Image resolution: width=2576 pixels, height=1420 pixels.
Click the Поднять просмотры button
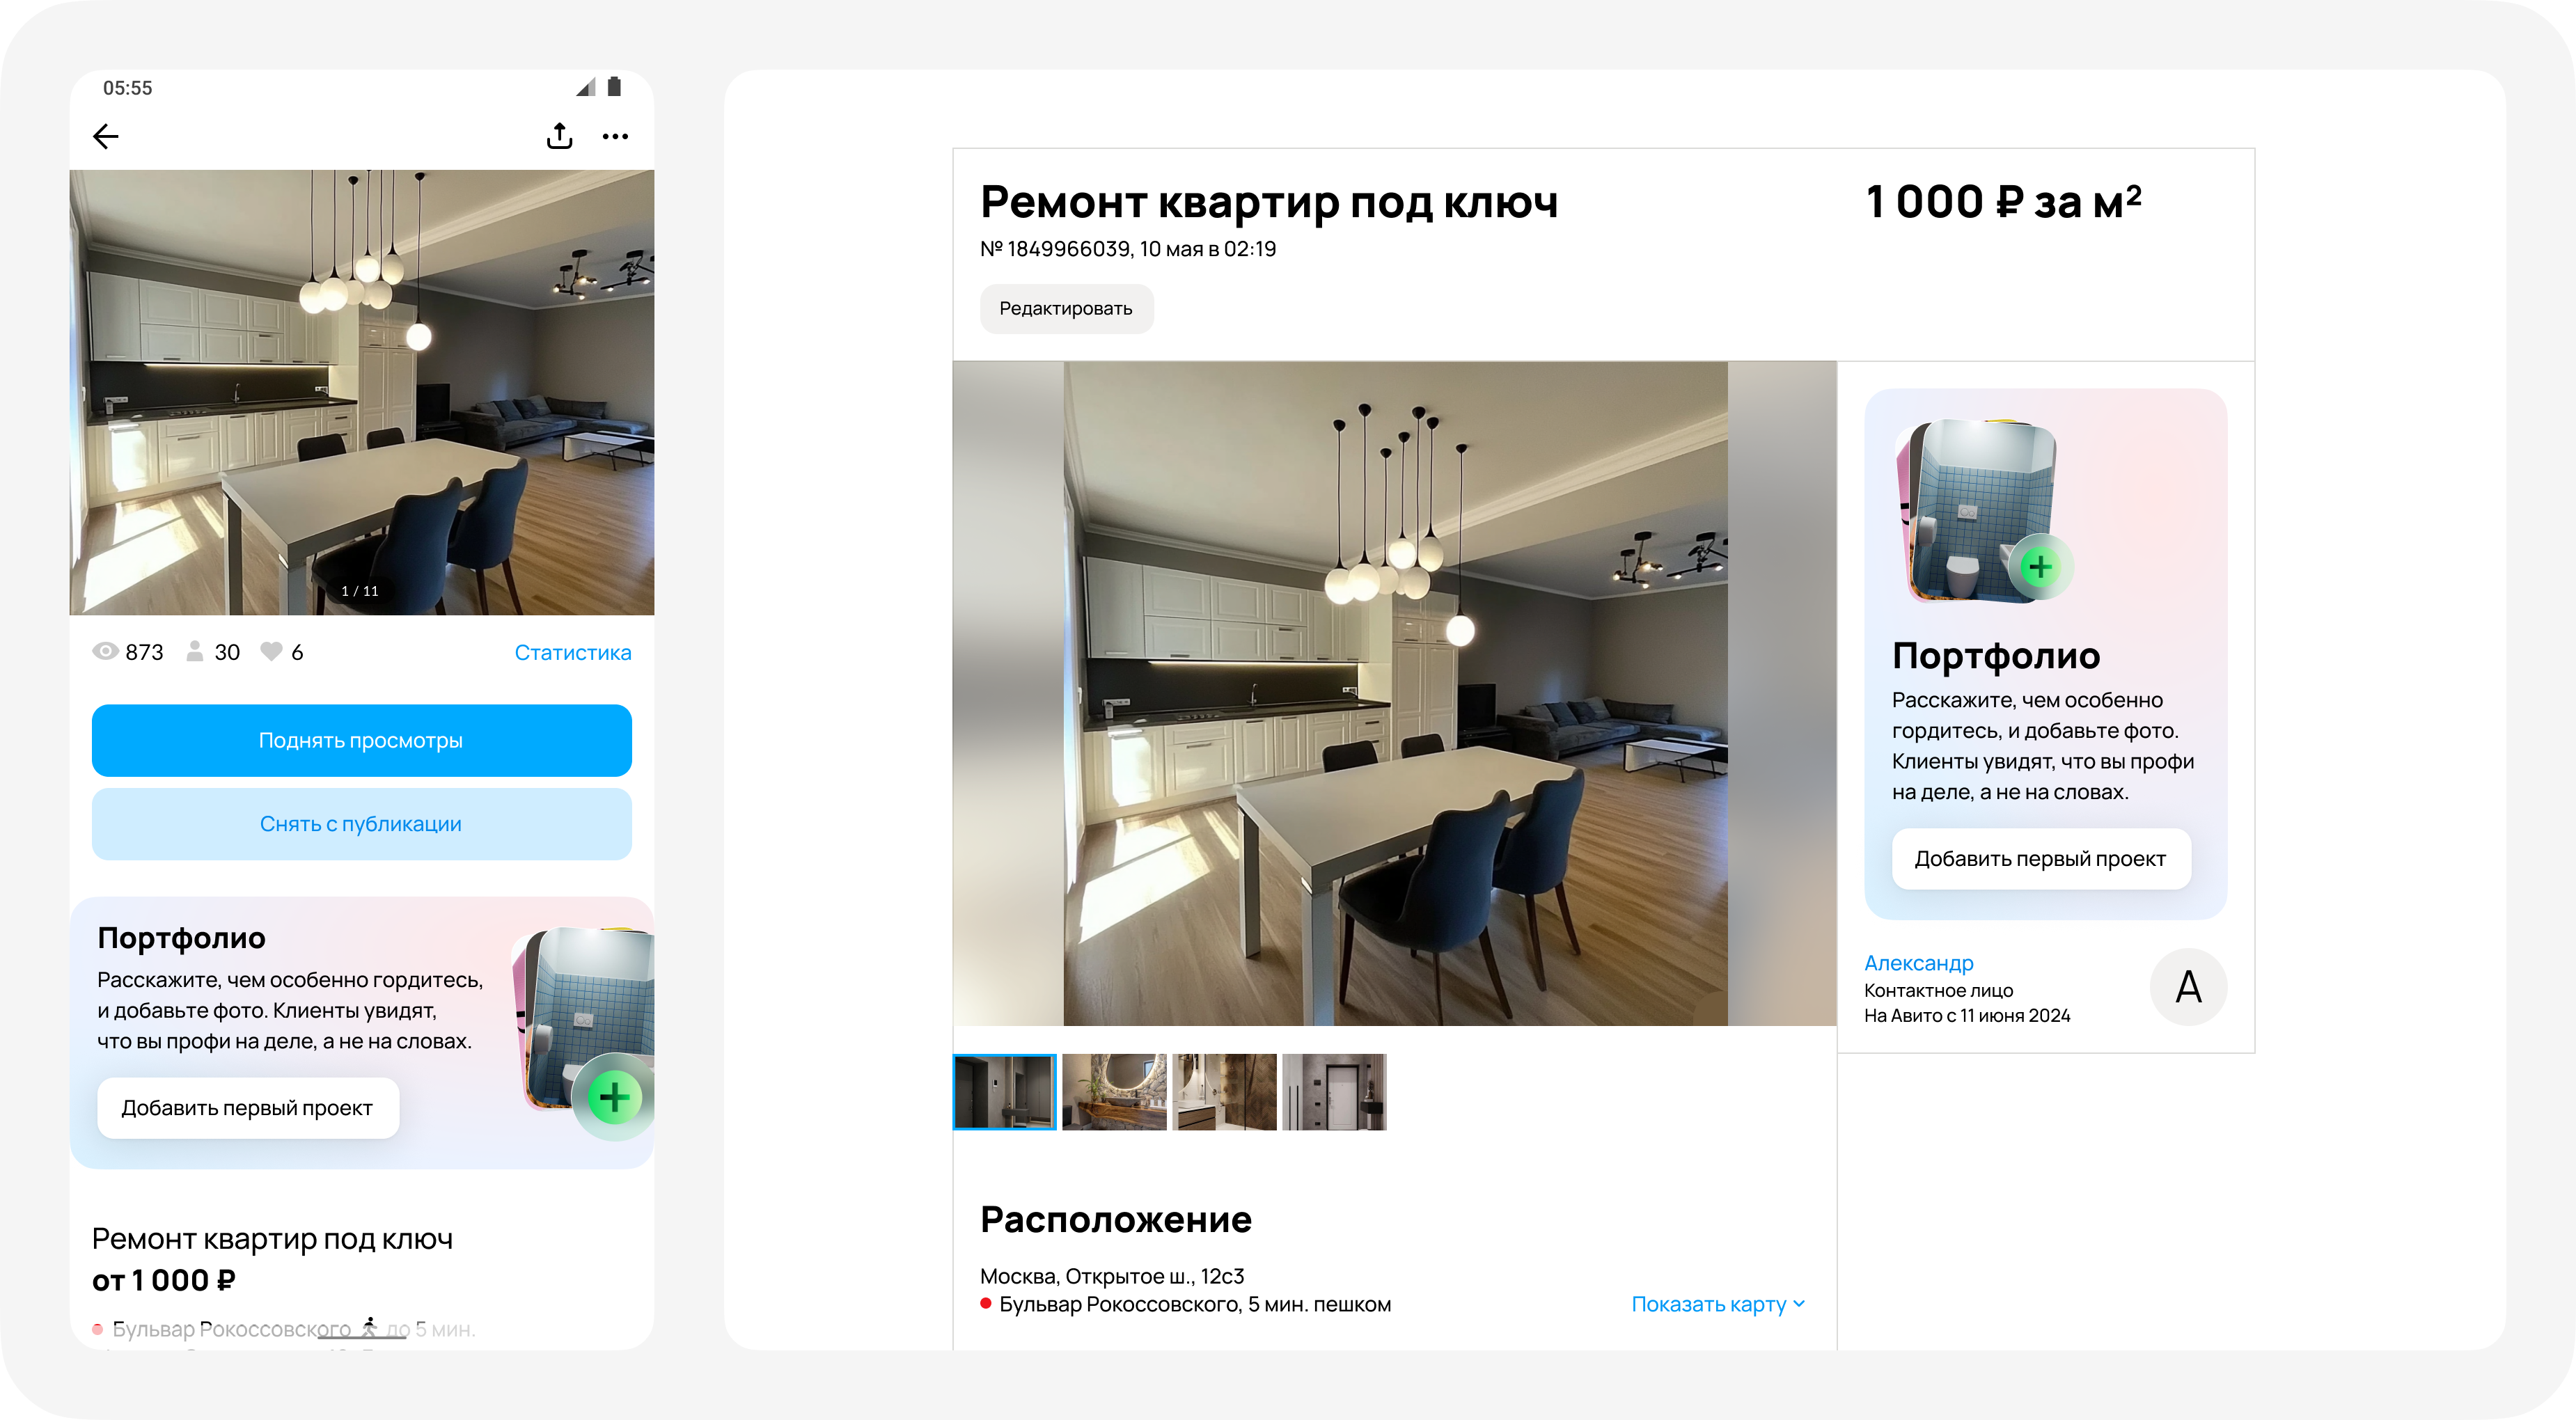[x=361, y=740]
